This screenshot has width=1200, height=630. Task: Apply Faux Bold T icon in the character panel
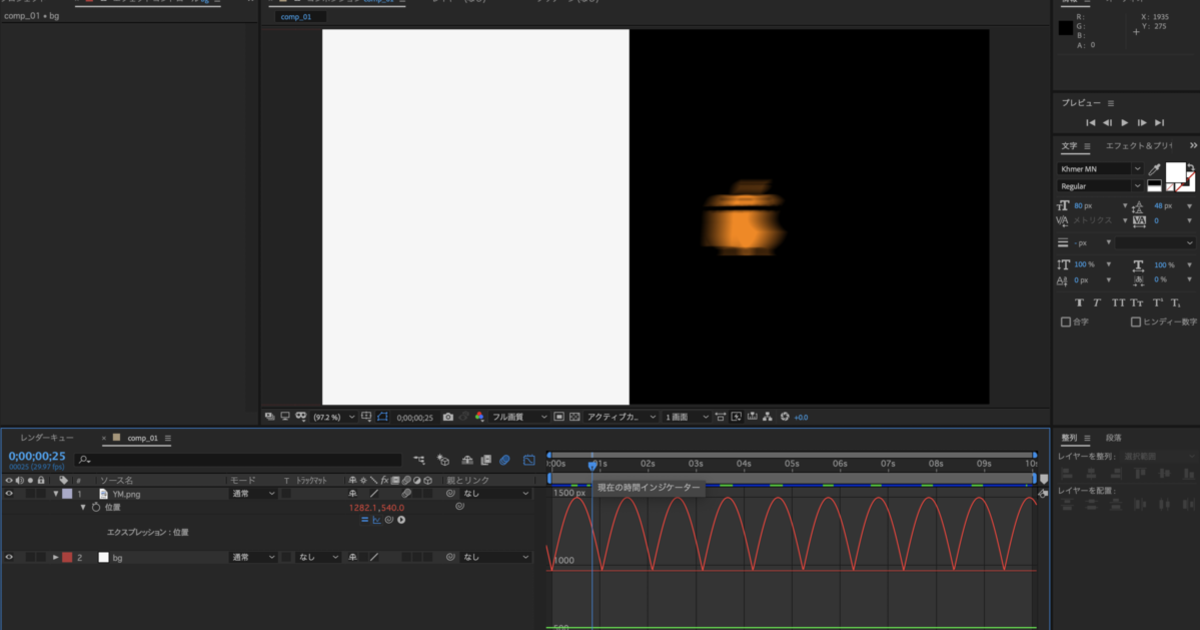click(1080, 302)
